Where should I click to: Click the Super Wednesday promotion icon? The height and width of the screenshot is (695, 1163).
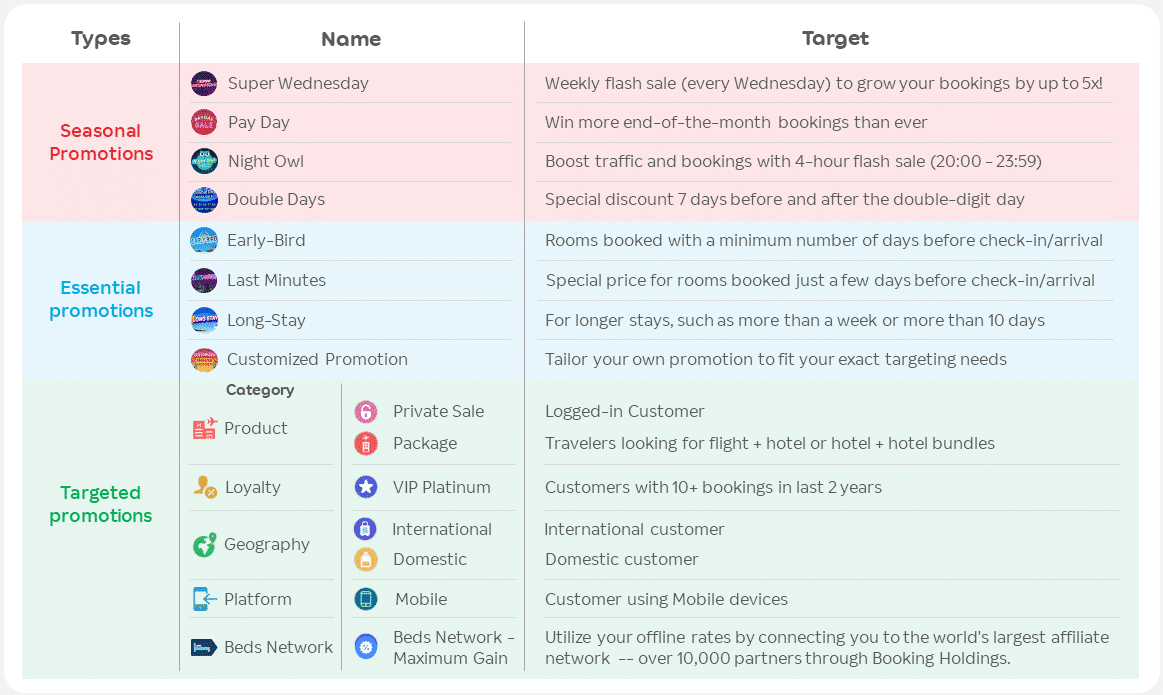click(x=204, y=84)
